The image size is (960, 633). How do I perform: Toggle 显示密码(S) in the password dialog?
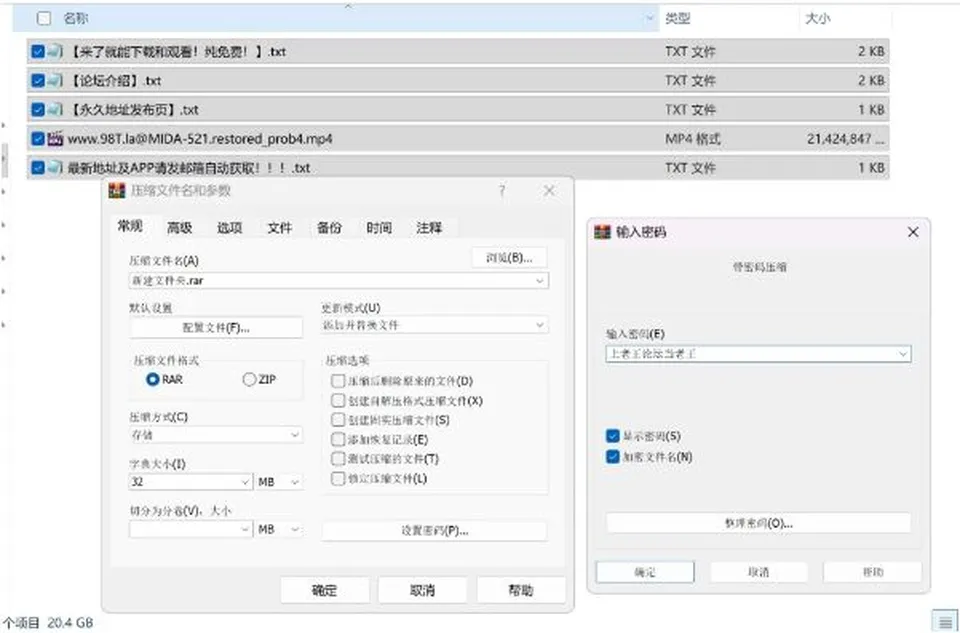pos(612,436)
